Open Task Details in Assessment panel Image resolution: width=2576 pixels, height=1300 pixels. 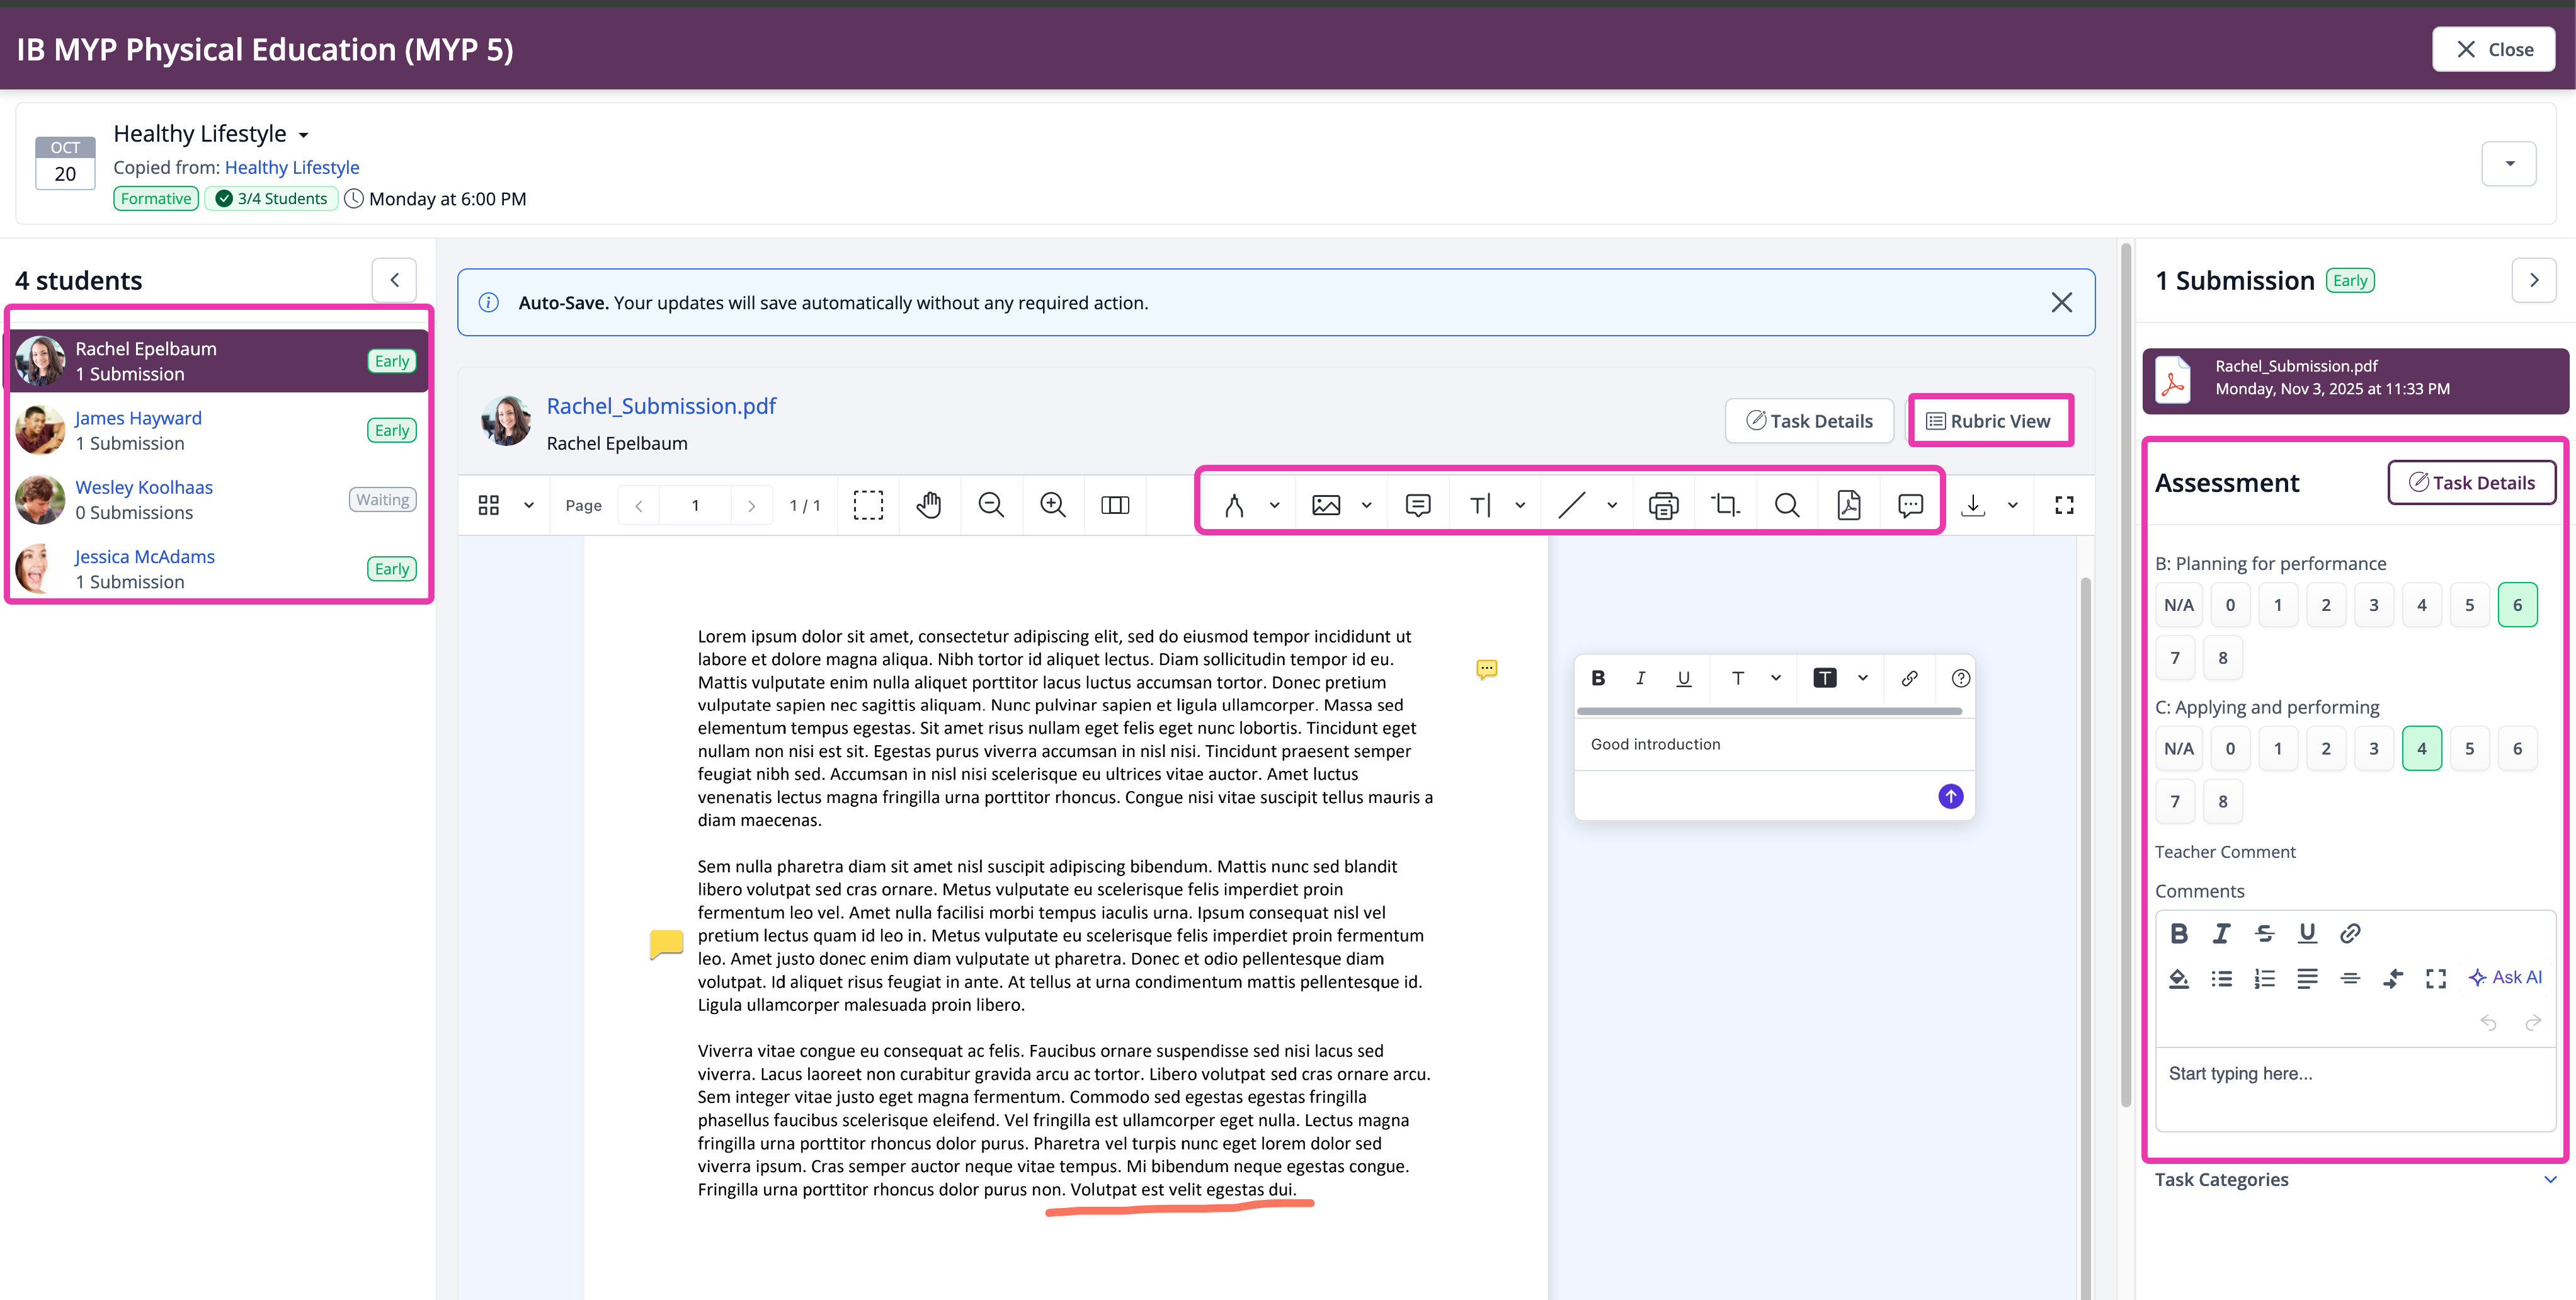click(2471, 483)
